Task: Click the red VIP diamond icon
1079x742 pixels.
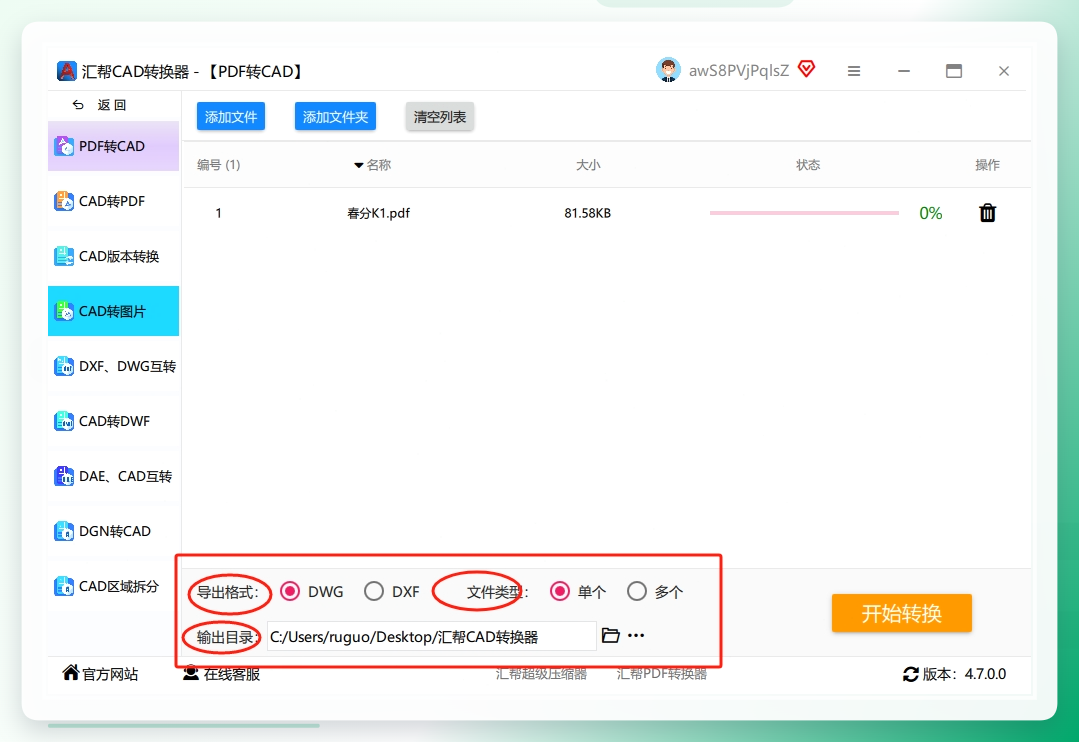Action: 806,69
